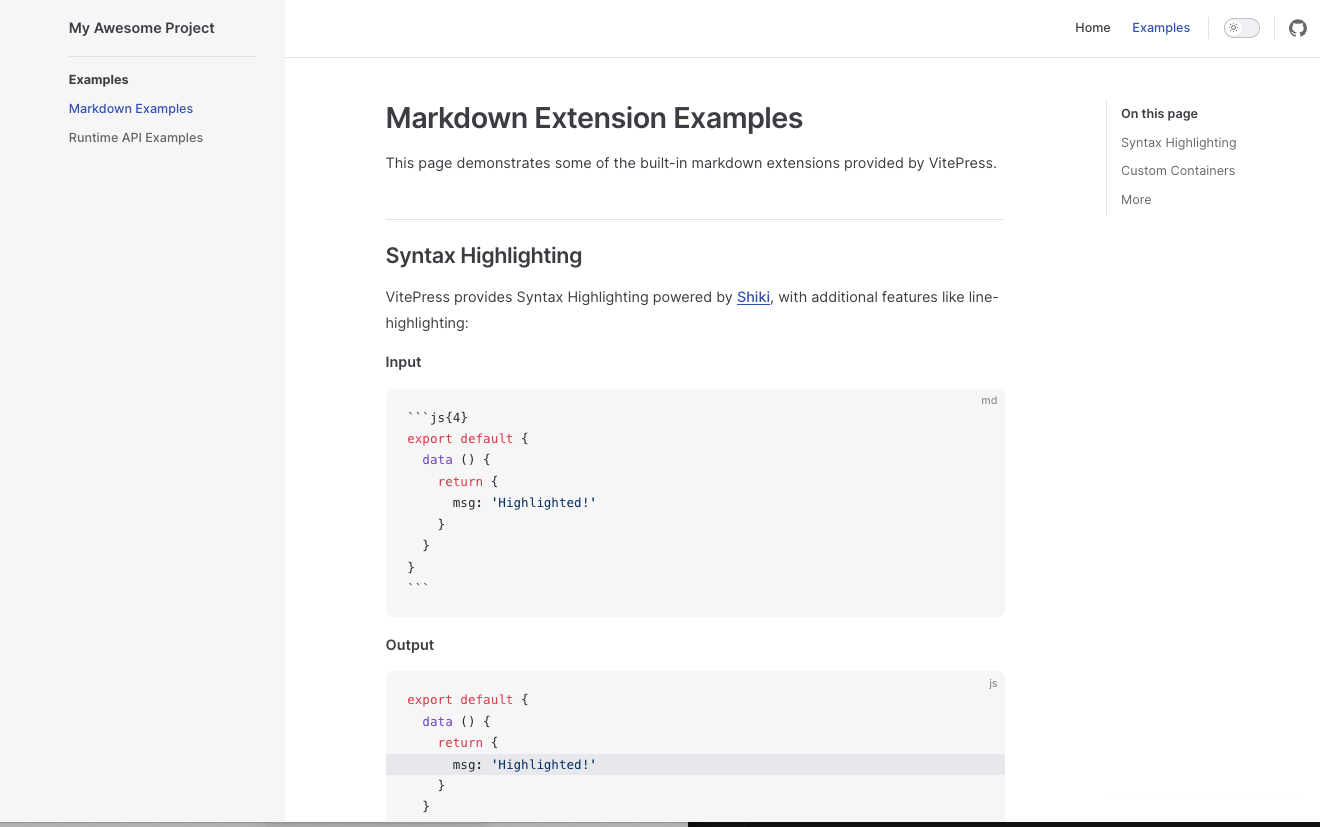Jump to Custom Containers from the page outline
This screenshot has width=1320, height=827.
point(1177,171)
